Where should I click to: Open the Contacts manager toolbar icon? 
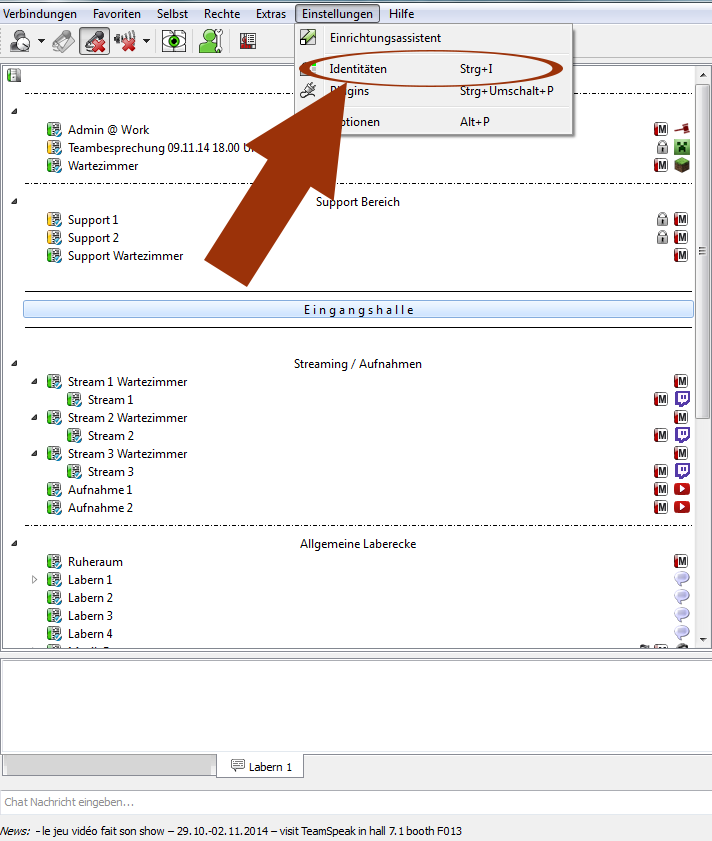pyautogui.click(x=211, y=41)
